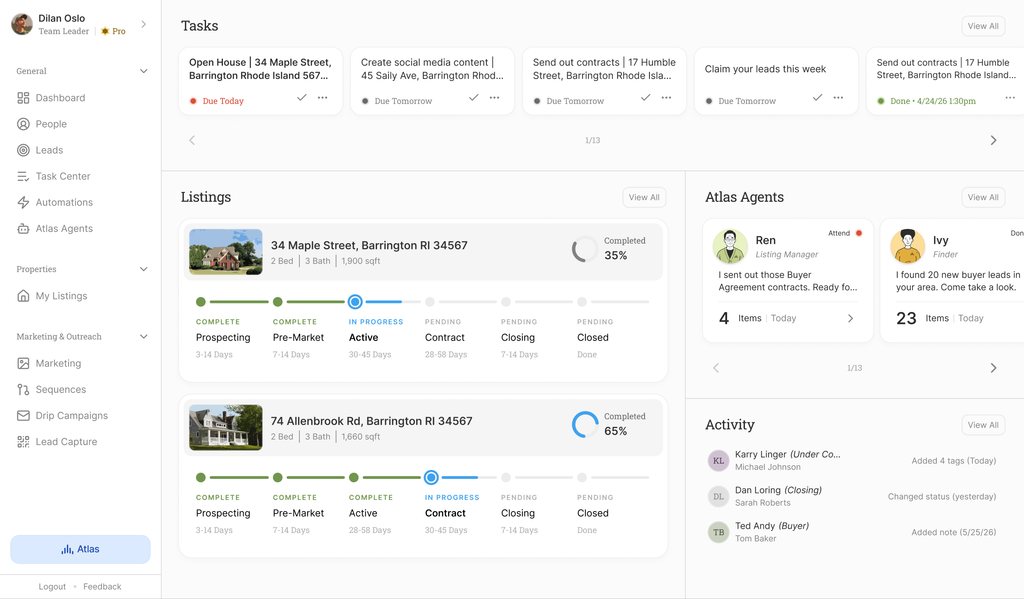Open Ted Andy activity entry
Image resolution: width=1024 pixels, height=599 pixels.
pos(852,532)
